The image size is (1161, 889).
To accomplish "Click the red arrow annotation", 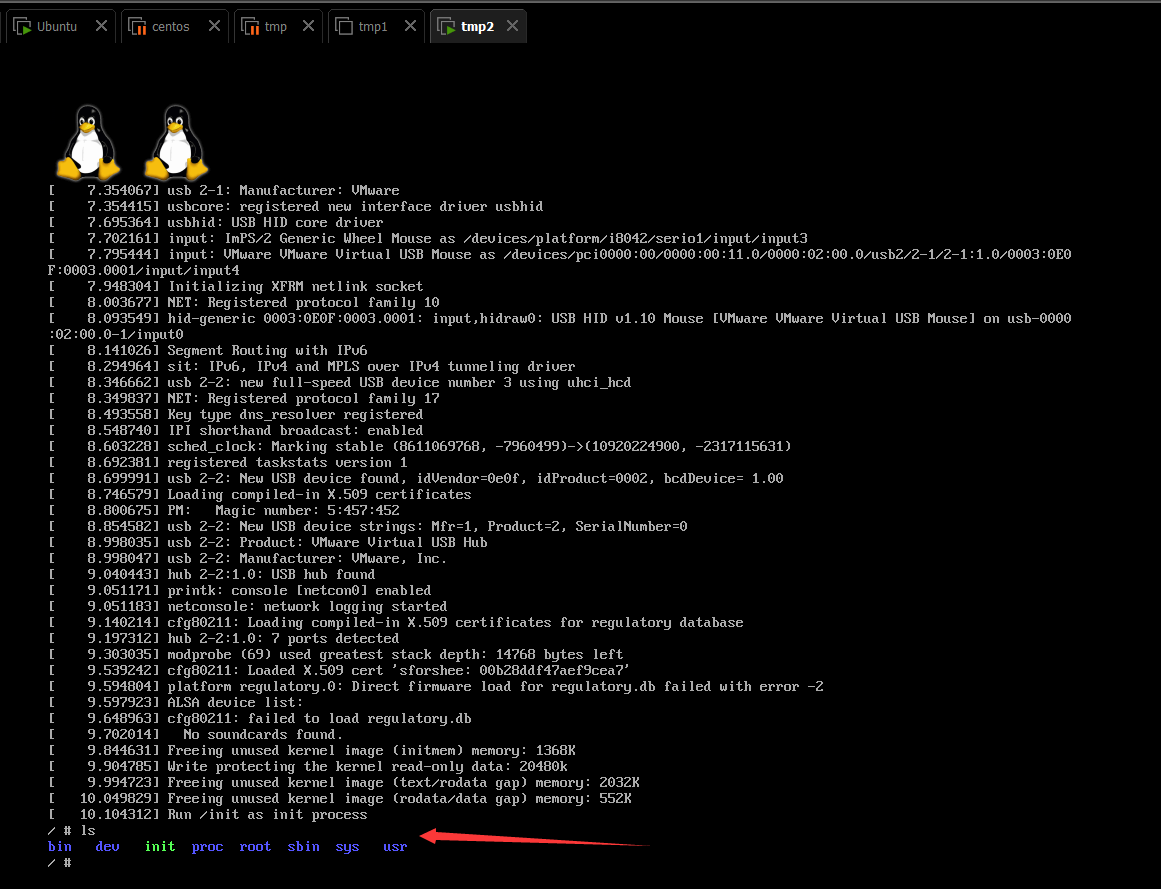I will (x=535, y=838).
